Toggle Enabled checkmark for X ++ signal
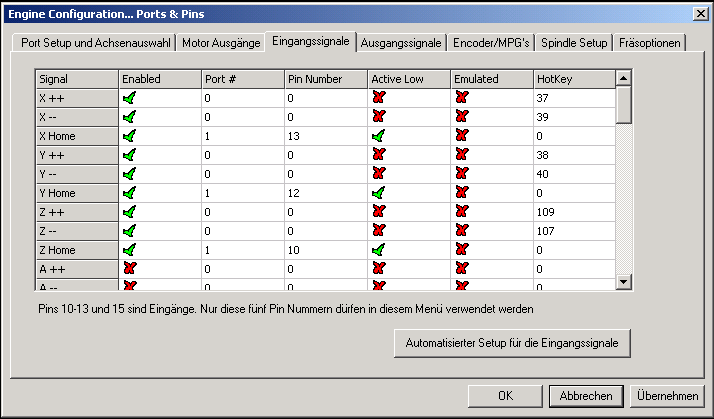The height and width of the screenshot is (419, 714). pyautogui.click(x=130, y=98)
